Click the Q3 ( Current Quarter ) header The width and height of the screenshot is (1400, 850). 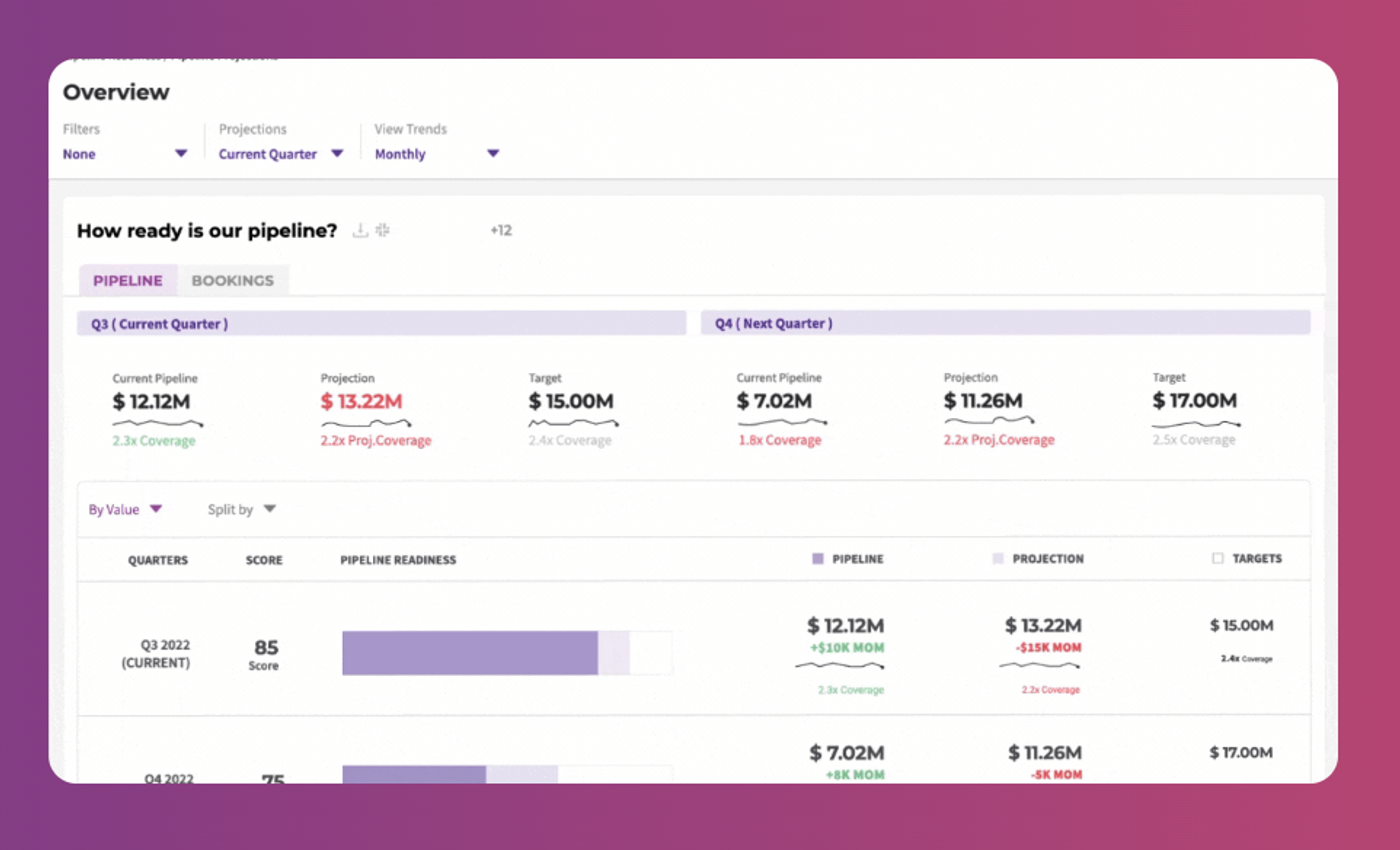pyautogui.click(x=382, y=323)
